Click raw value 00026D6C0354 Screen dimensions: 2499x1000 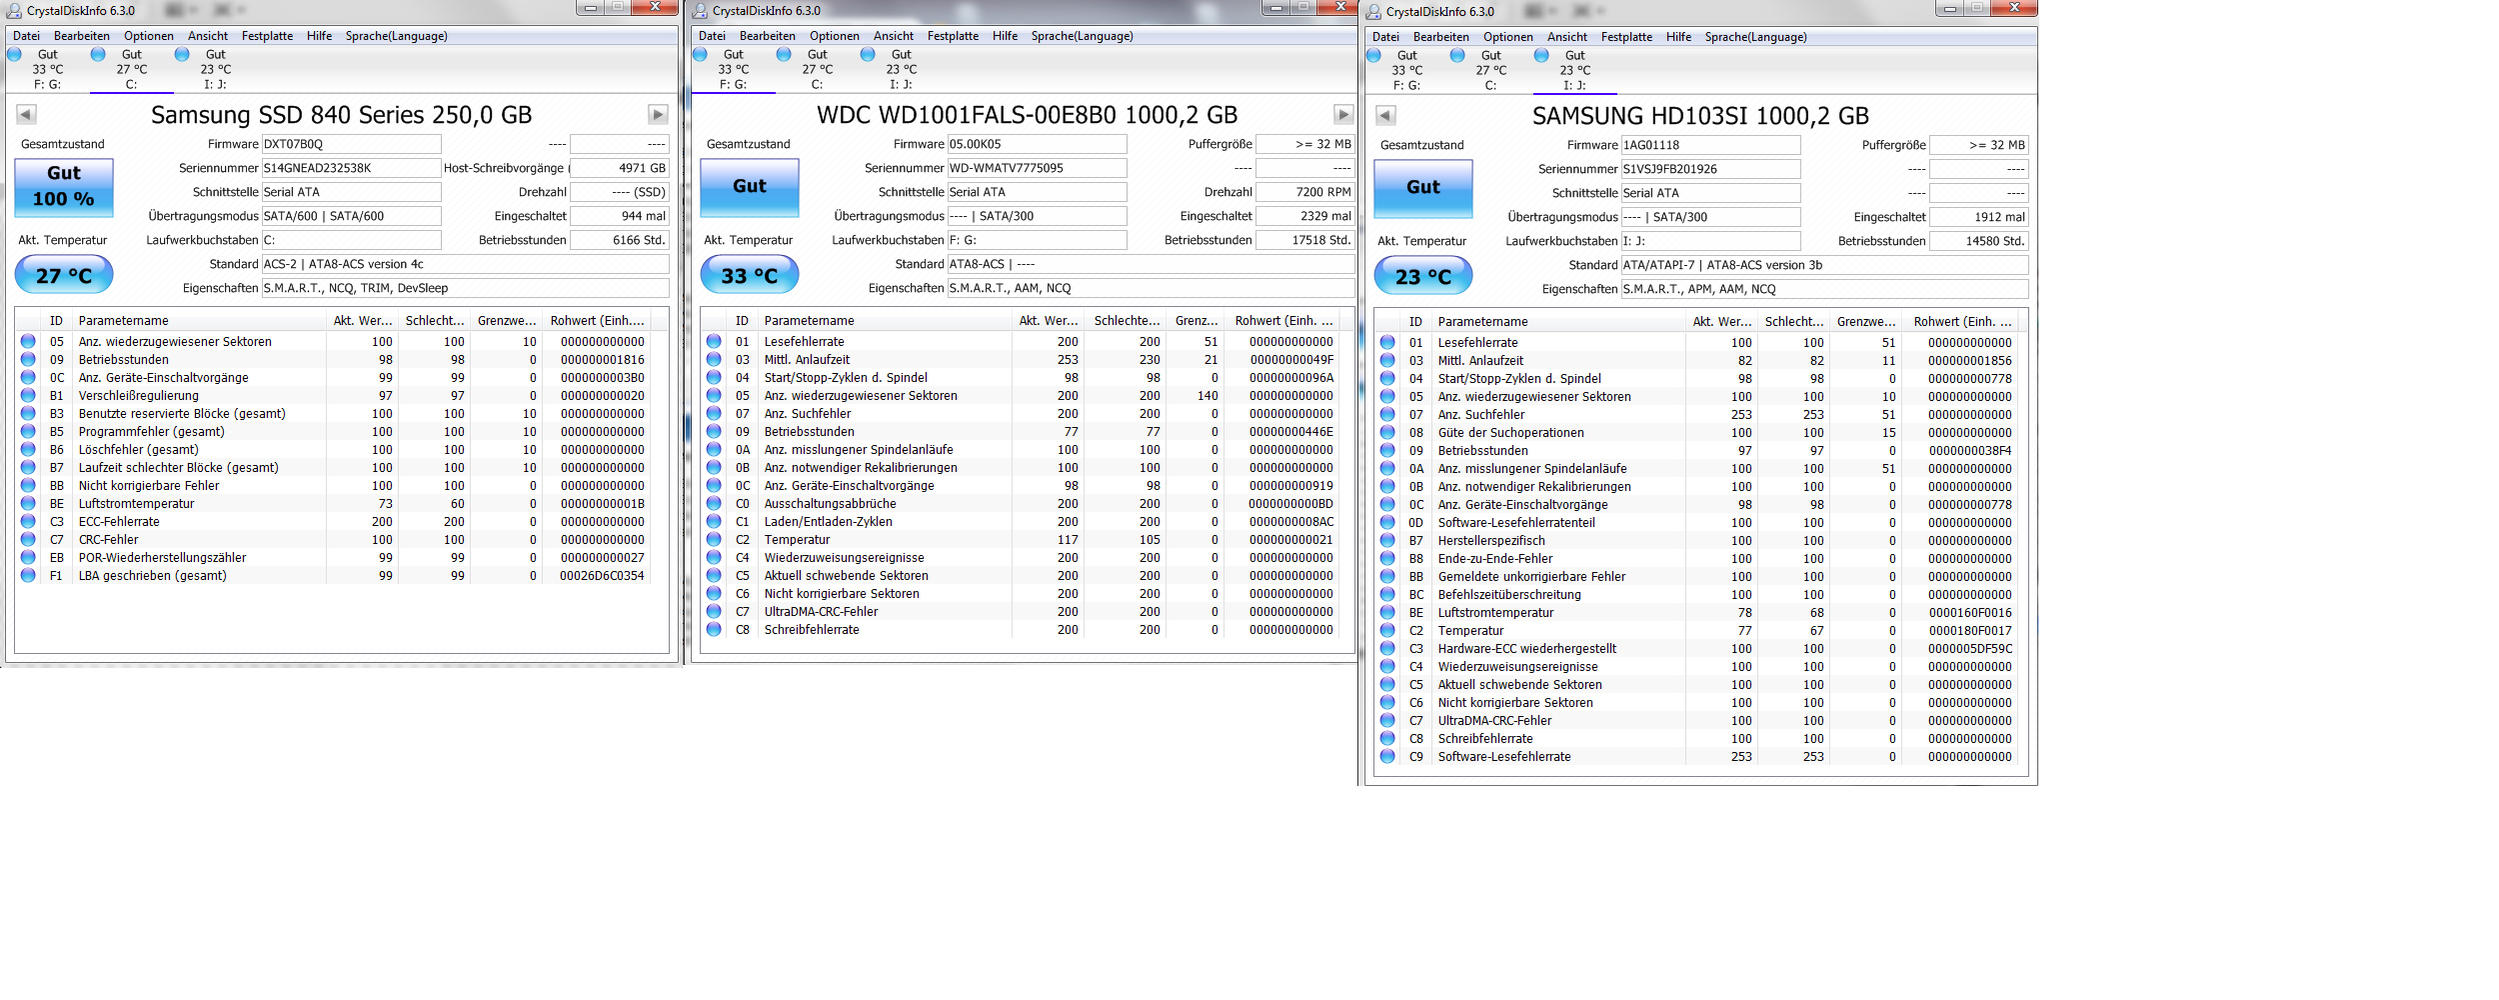(602, 575)
